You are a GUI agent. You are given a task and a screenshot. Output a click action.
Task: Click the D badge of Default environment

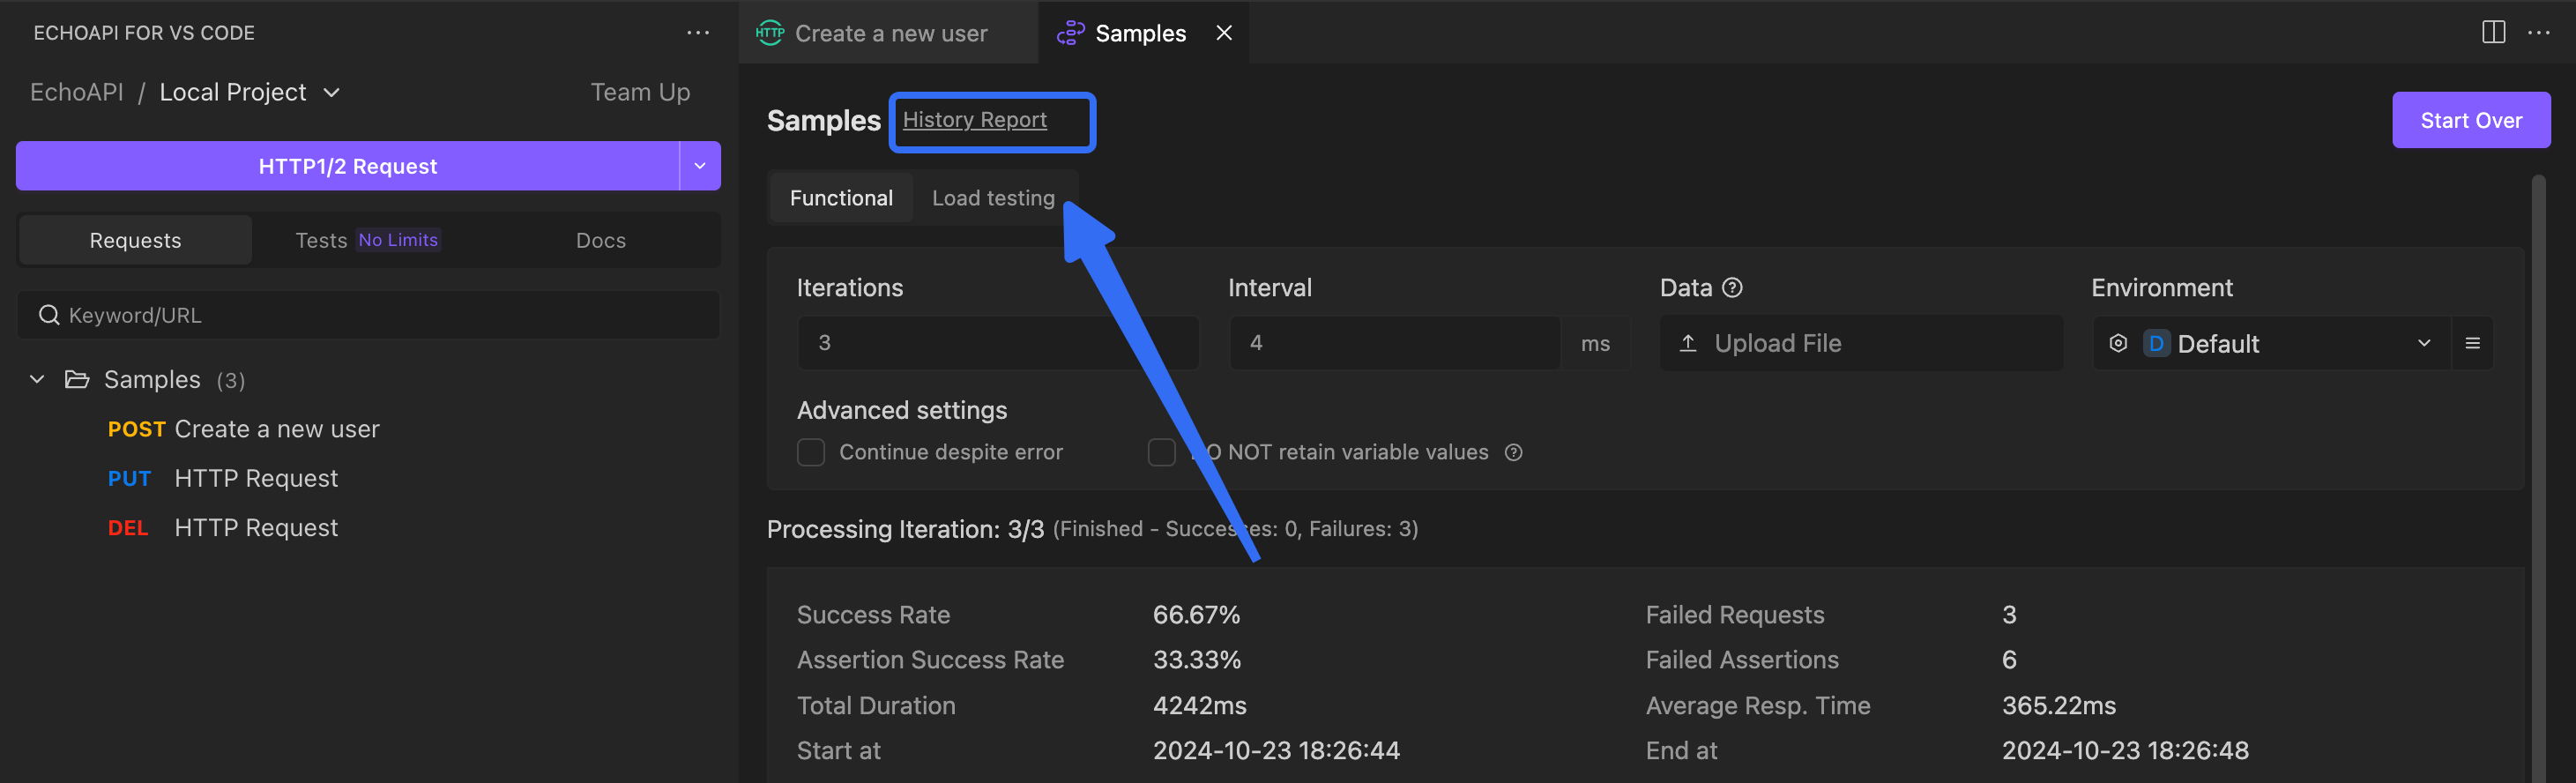(x=2157, y=343)
